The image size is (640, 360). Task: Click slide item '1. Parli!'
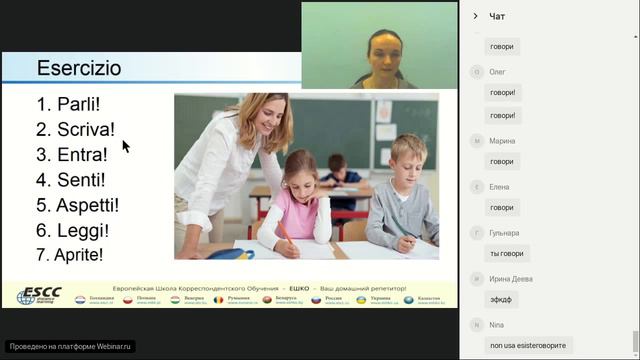click(x=68, y=104)
